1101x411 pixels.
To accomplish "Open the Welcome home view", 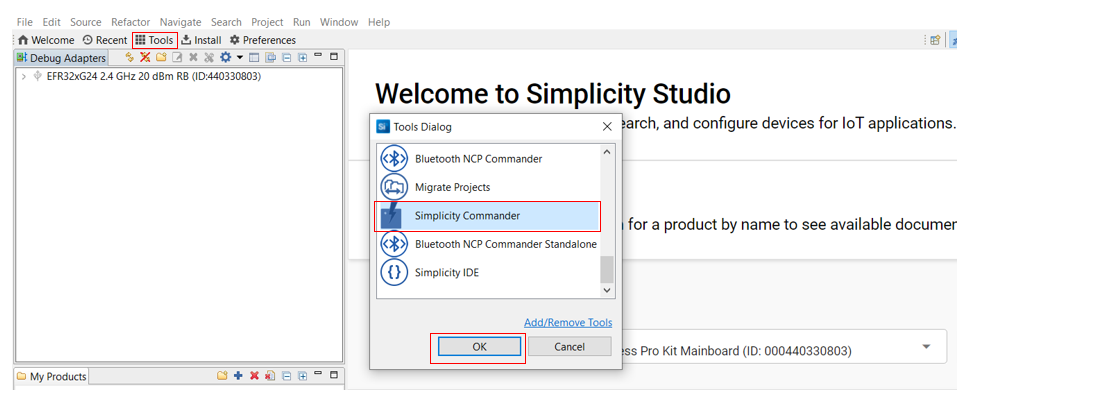I will (46, 40).
